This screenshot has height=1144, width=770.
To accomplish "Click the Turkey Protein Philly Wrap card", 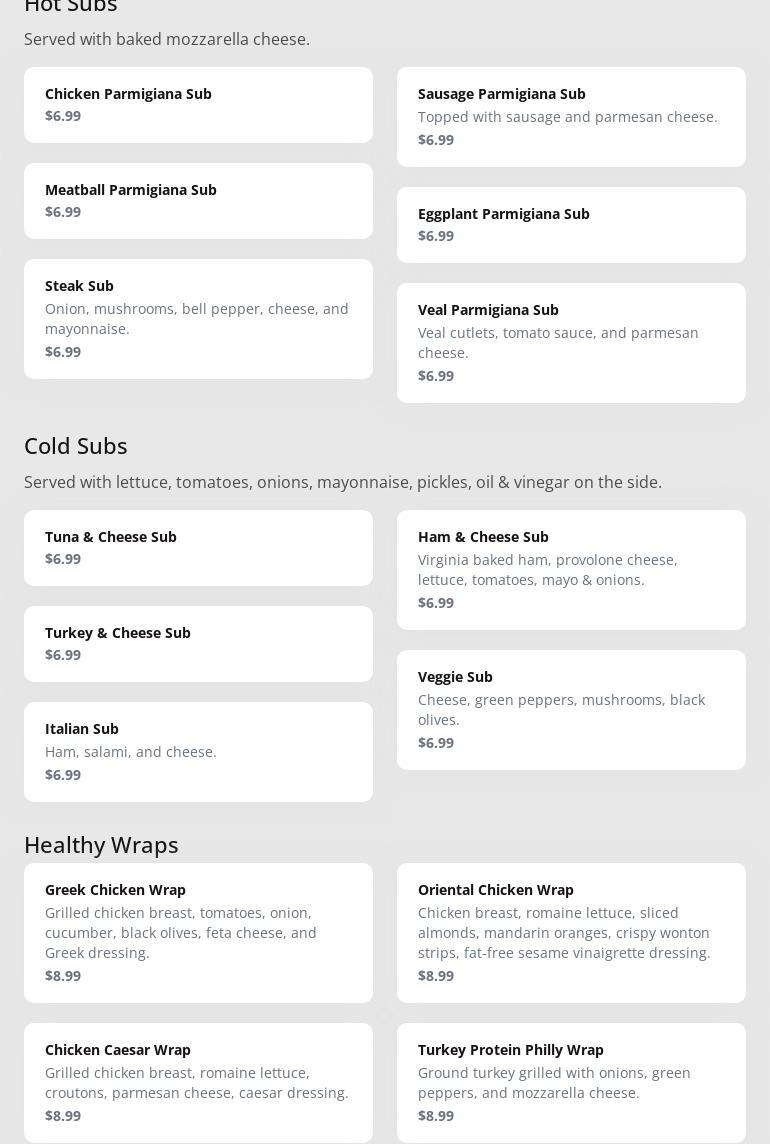I will pos(571,1083).
